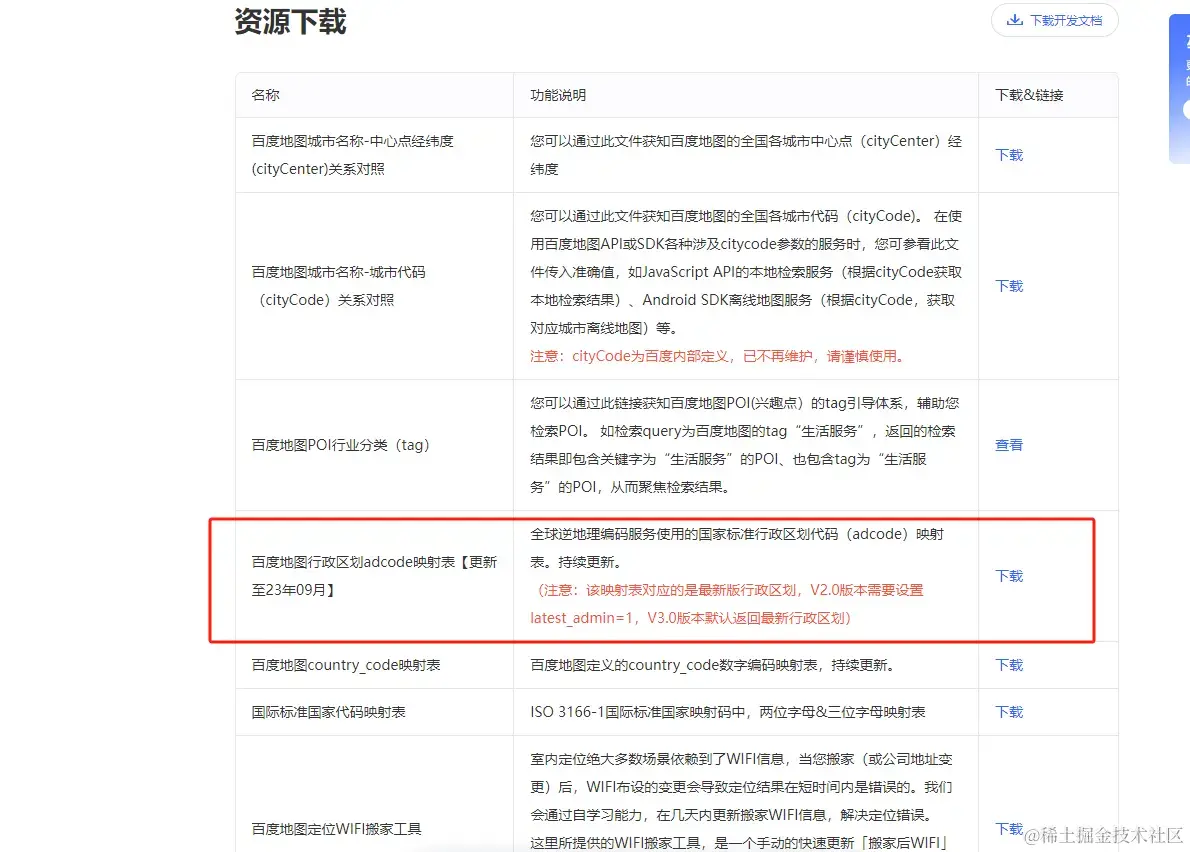The height and width of the screenshot is (852, 1190).
Task: Download the cityCode 城市代码 mapping file
Action: [x=1009, y=286]
